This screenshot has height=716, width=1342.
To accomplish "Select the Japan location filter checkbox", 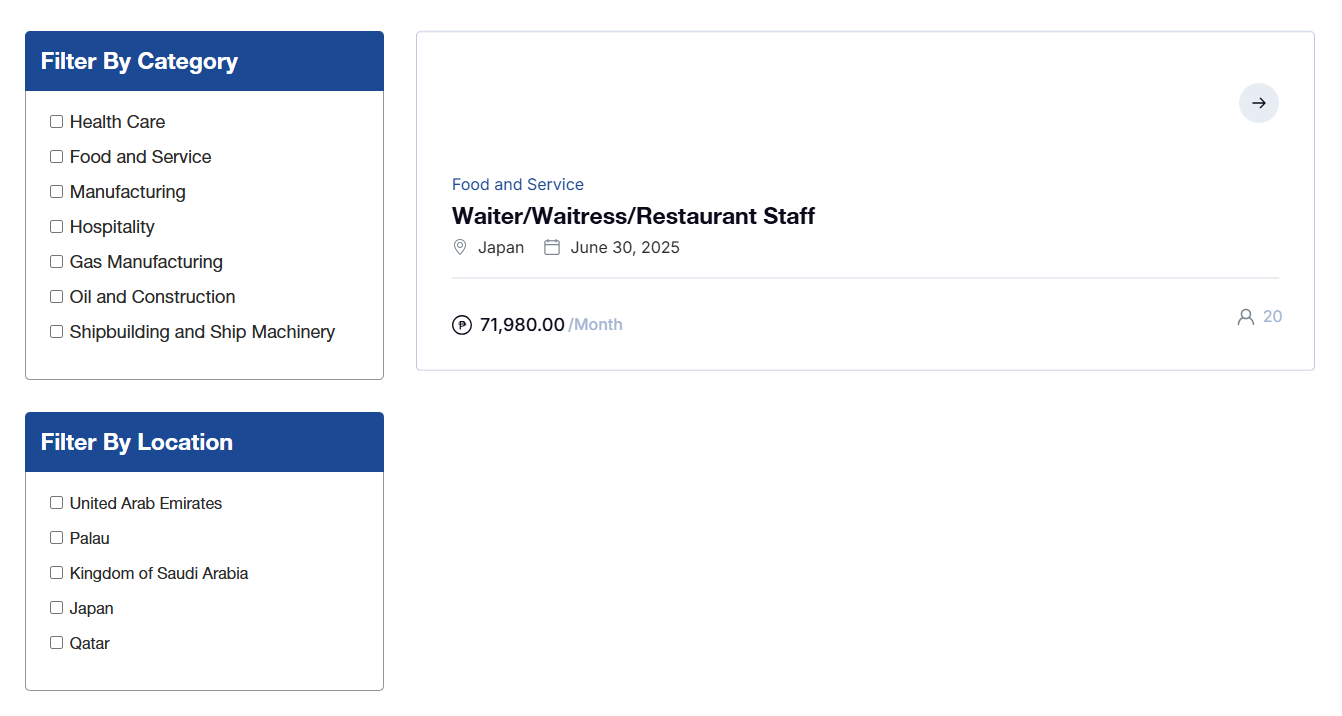I will 57,608.
